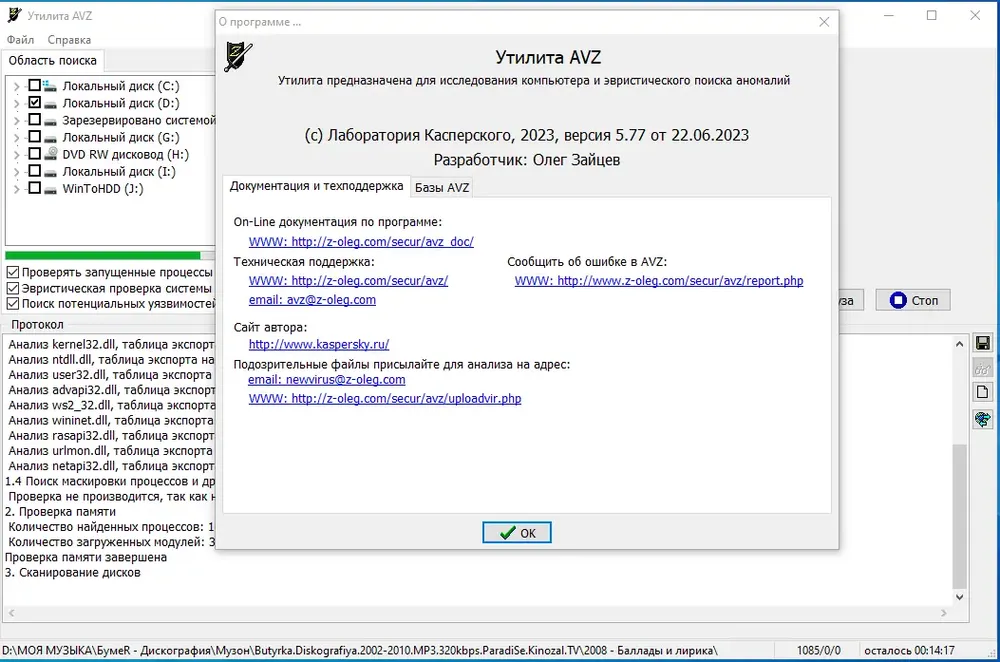Open the Справка menu

[69, 40]
